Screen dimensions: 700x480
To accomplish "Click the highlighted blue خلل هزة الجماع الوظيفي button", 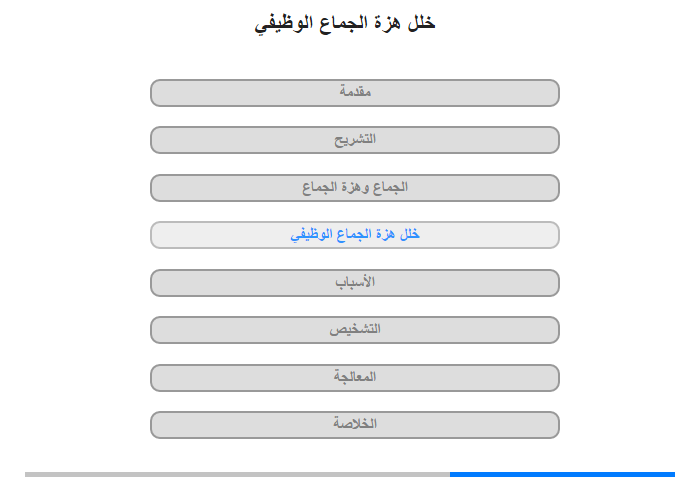I will coord(354,235).
